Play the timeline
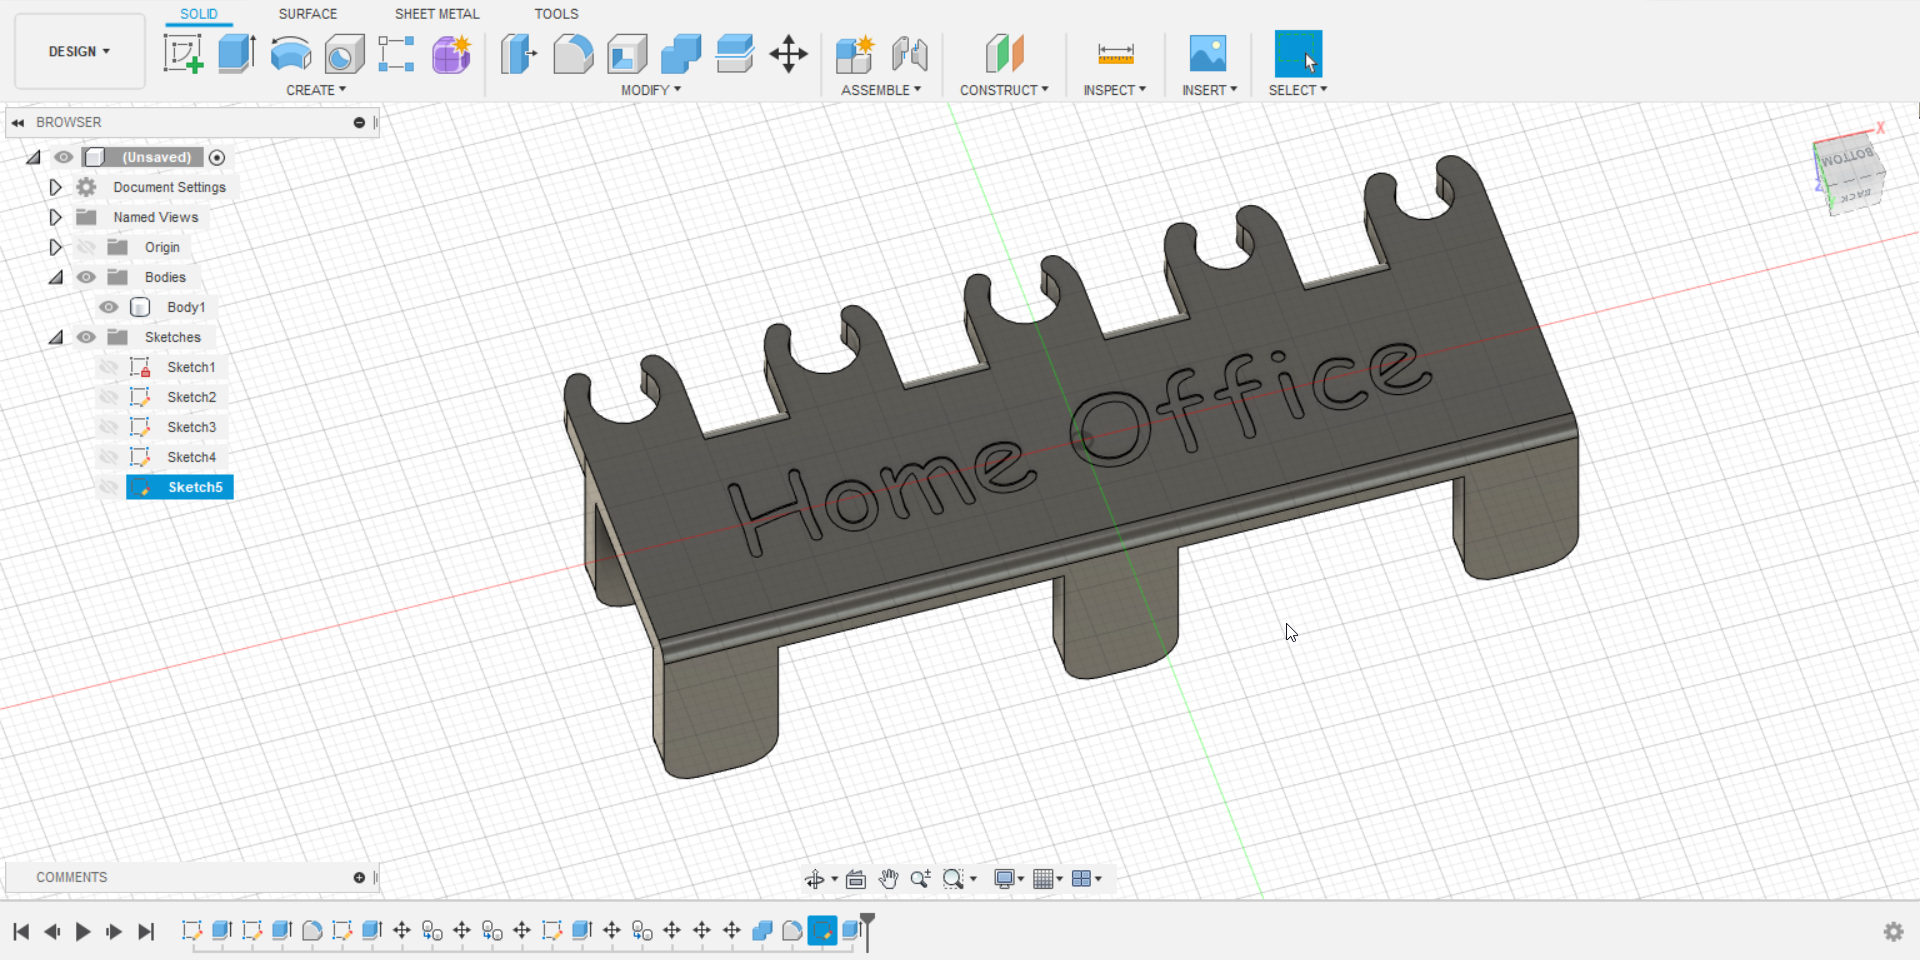 (x=83, y=932)
